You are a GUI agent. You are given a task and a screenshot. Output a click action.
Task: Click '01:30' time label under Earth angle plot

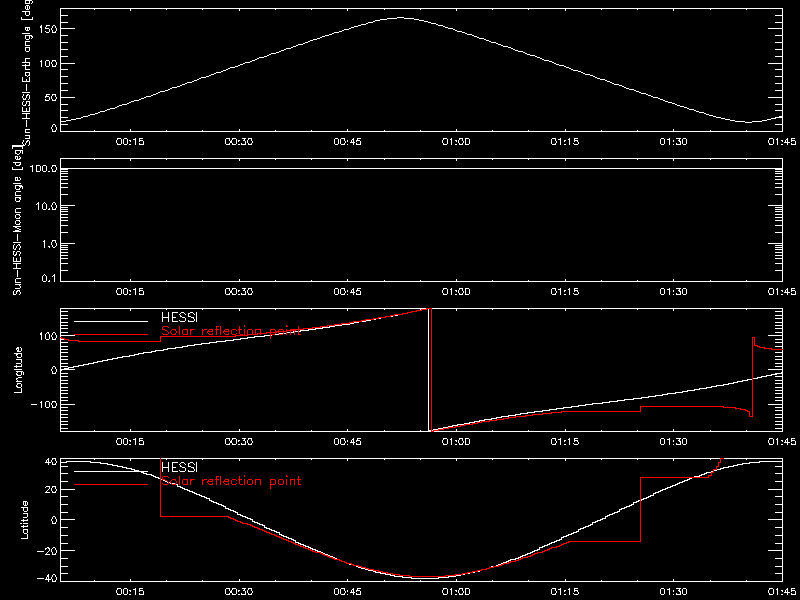[673, 142]
